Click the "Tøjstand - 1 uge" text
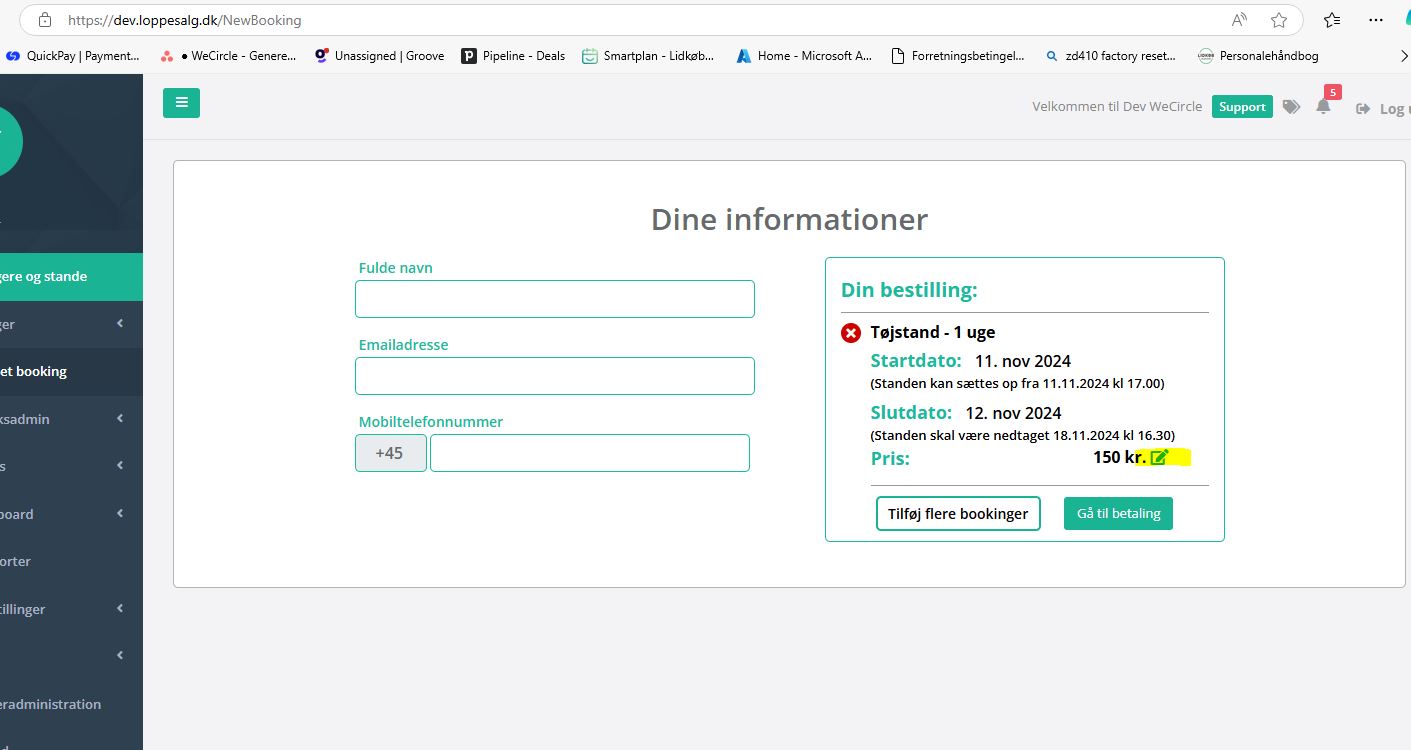1411x750 pixels. 933,332
